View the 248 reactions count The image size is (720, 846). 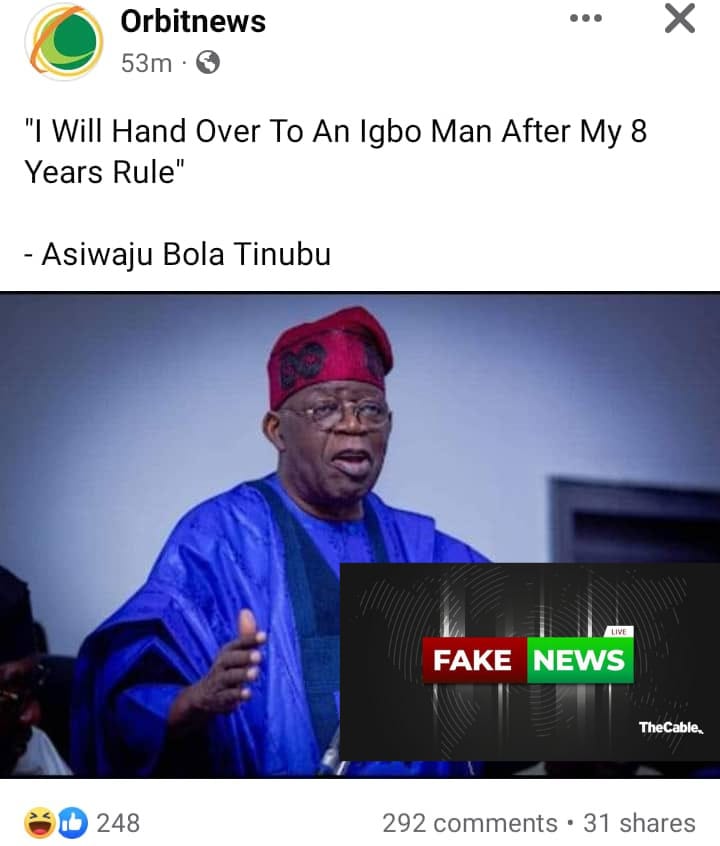click(x=118, y=823)
